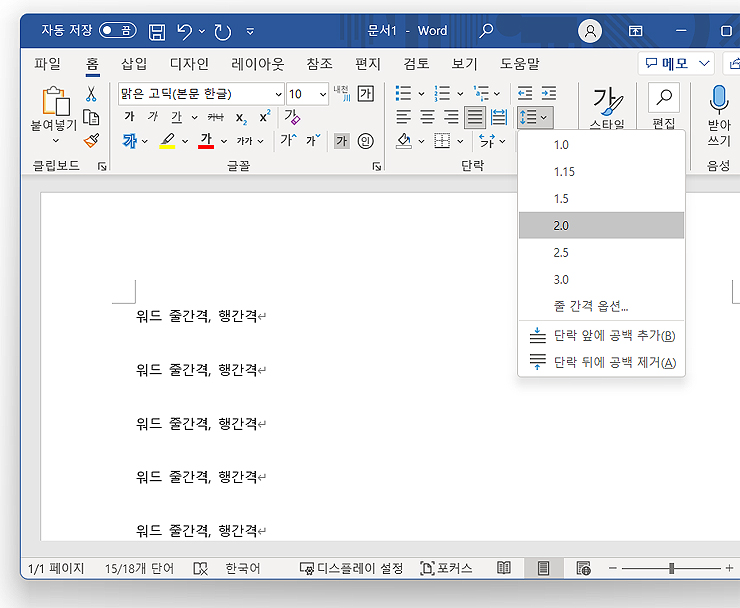
Task: Toggle bold 가 formatting
Action: click(x=129, y=116)
